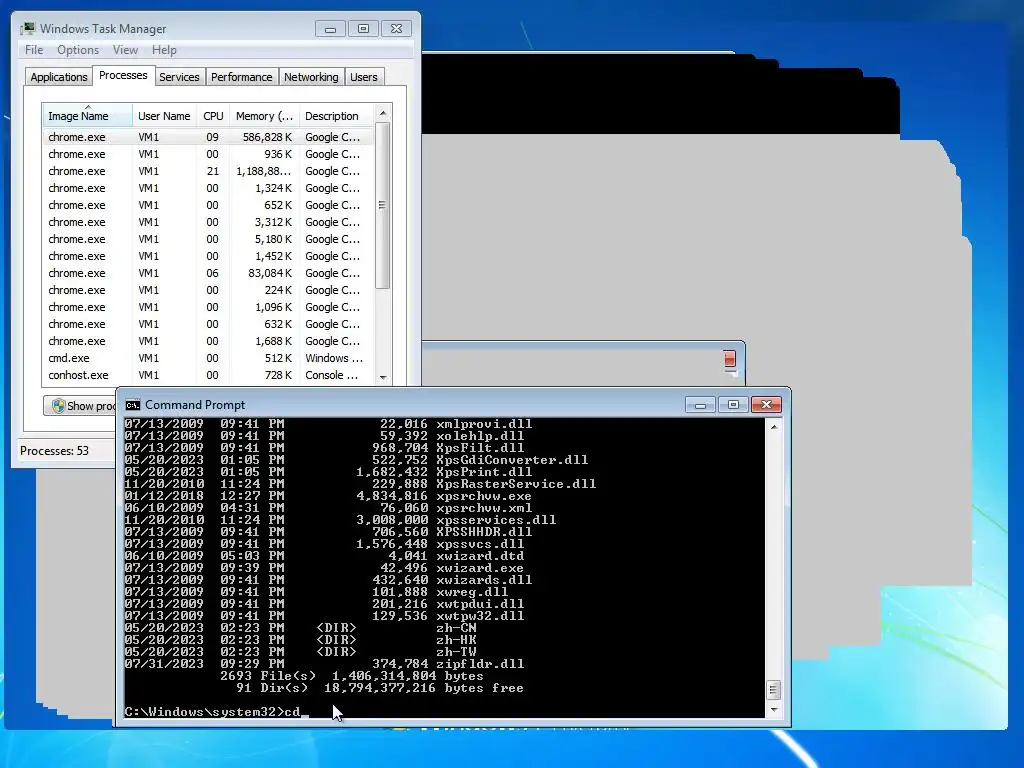The image size is (1024, 768).
Task: Click xwizard.dtd in the Command Prompt listing
Action: pos(480,556)
